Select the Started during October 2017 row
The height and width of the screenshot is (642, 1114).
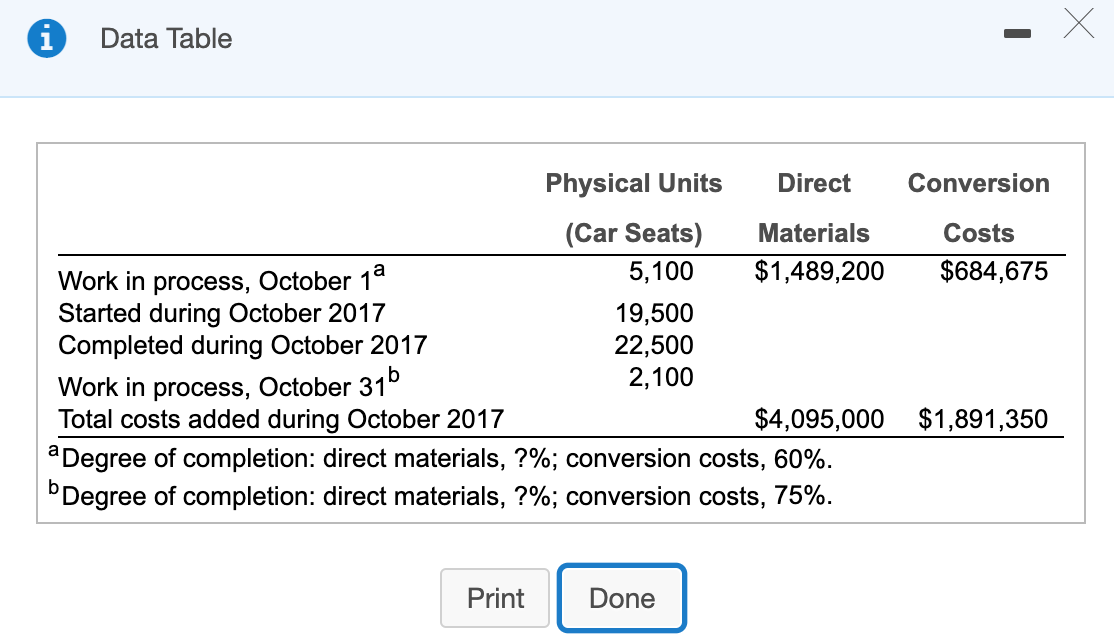[221, 313]
